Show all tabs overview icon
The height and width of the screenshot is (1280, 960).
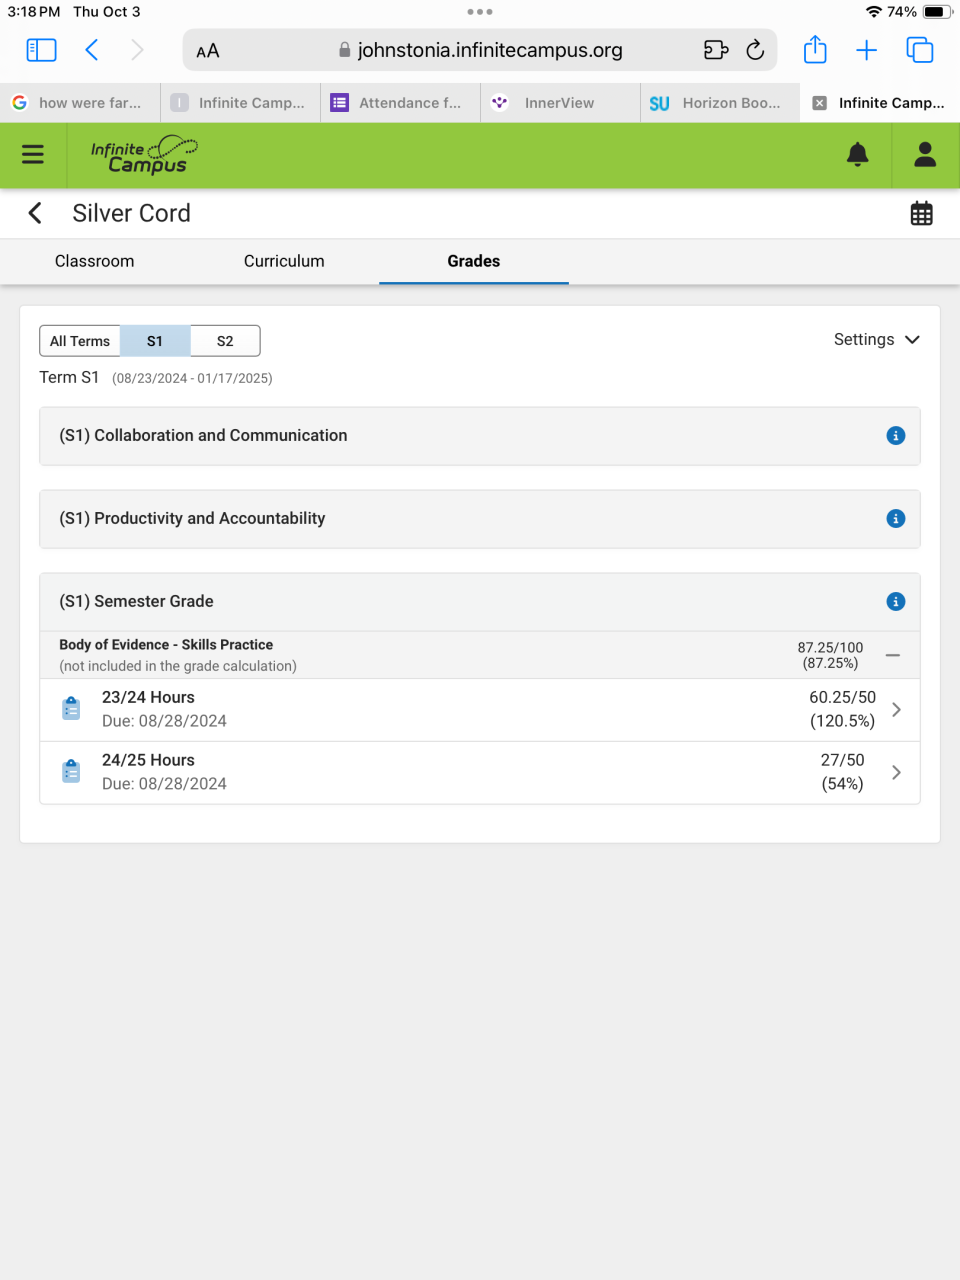click(920, 50)
